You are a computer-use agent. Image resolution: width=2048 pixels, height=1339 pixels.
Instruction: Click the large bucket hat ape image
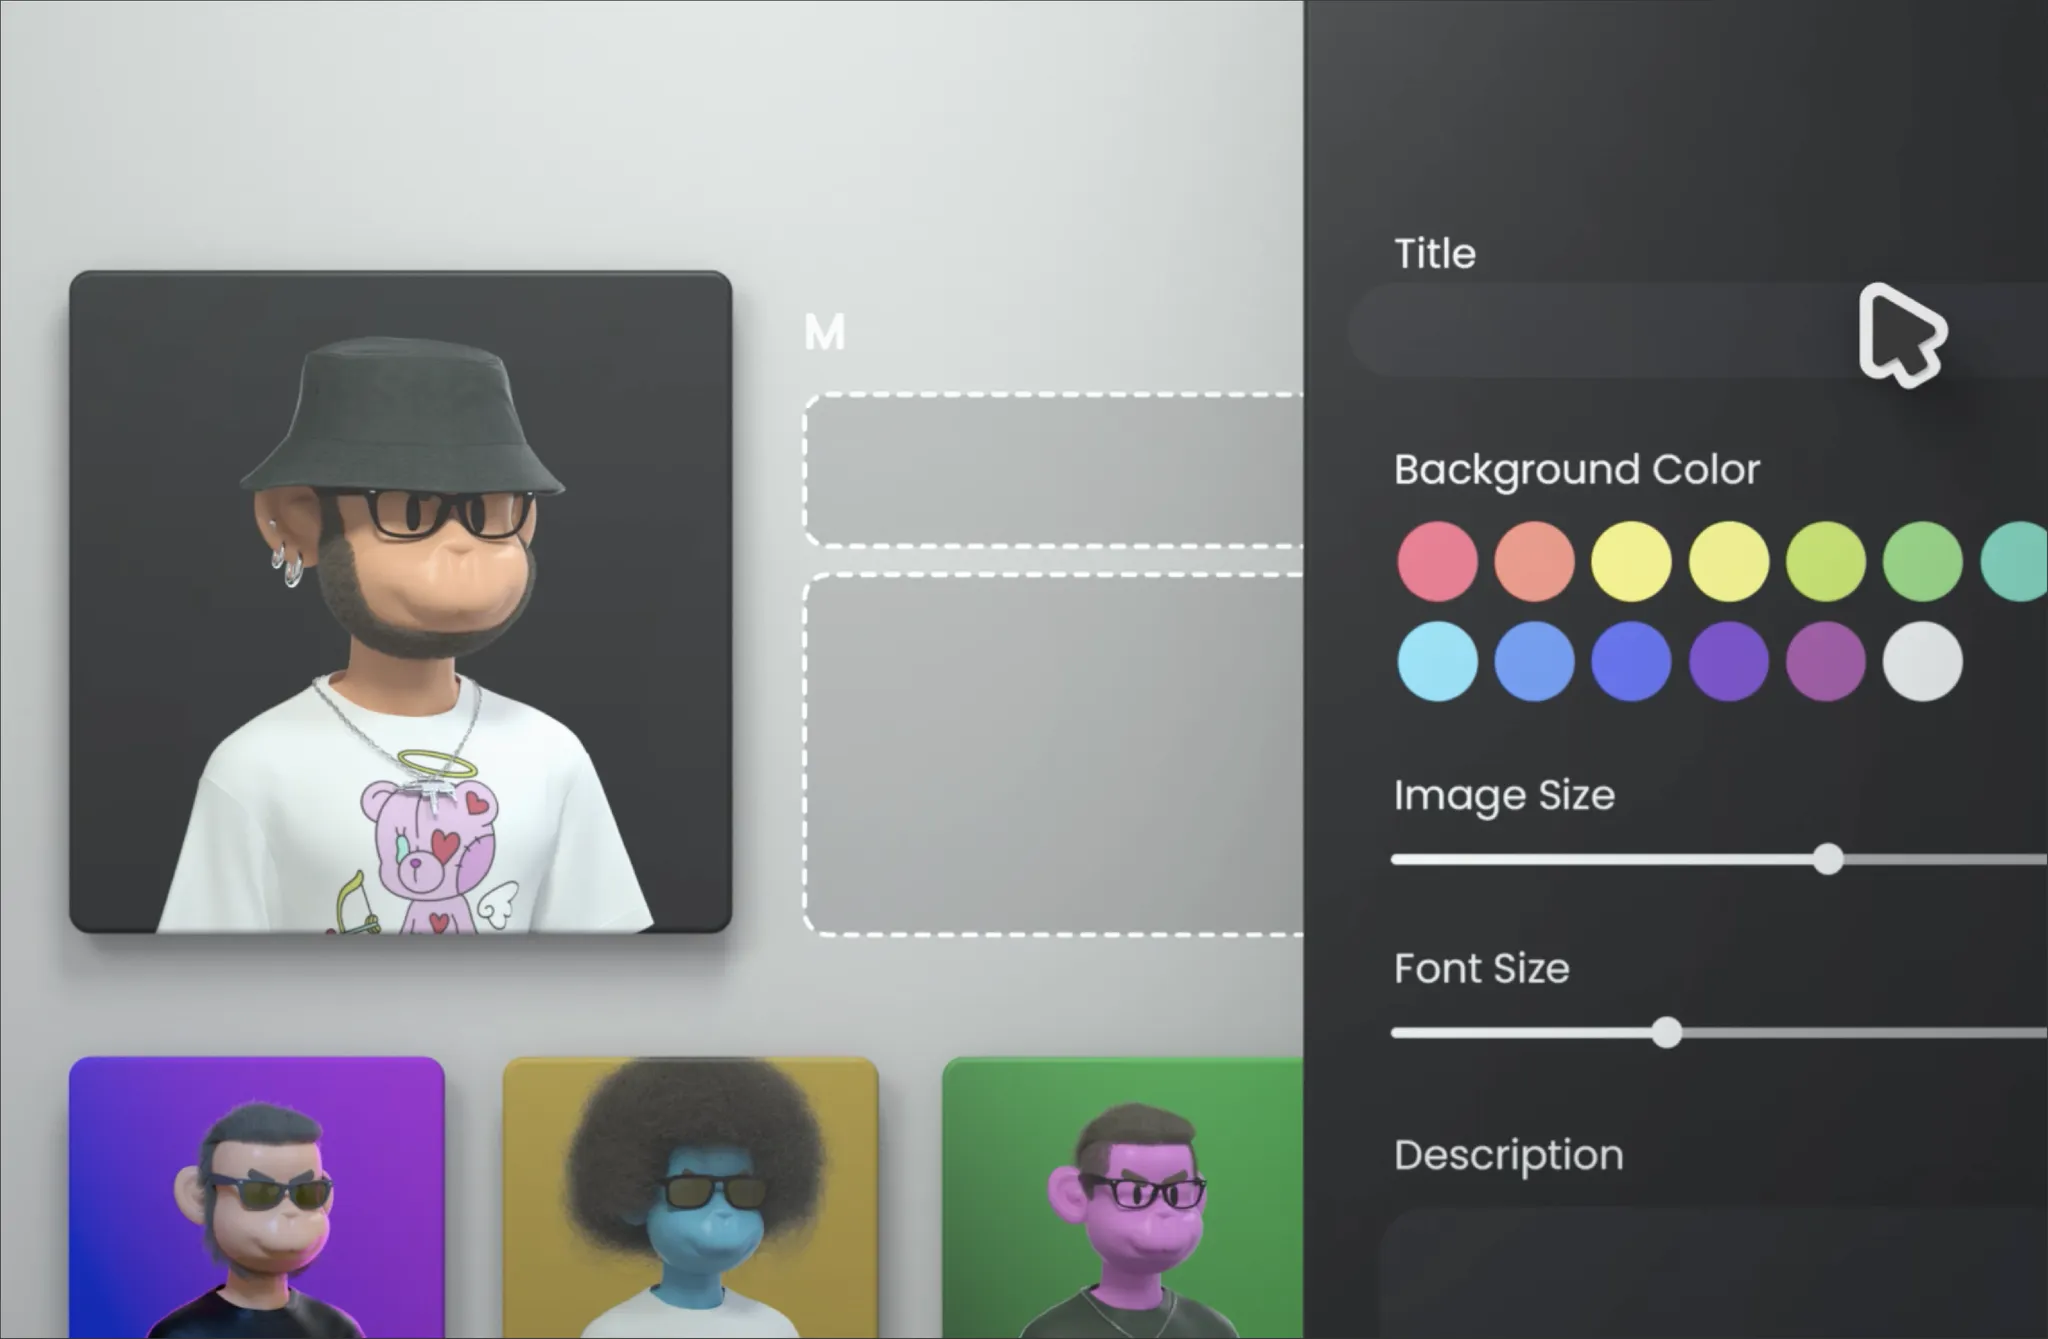tap(400, 601)
